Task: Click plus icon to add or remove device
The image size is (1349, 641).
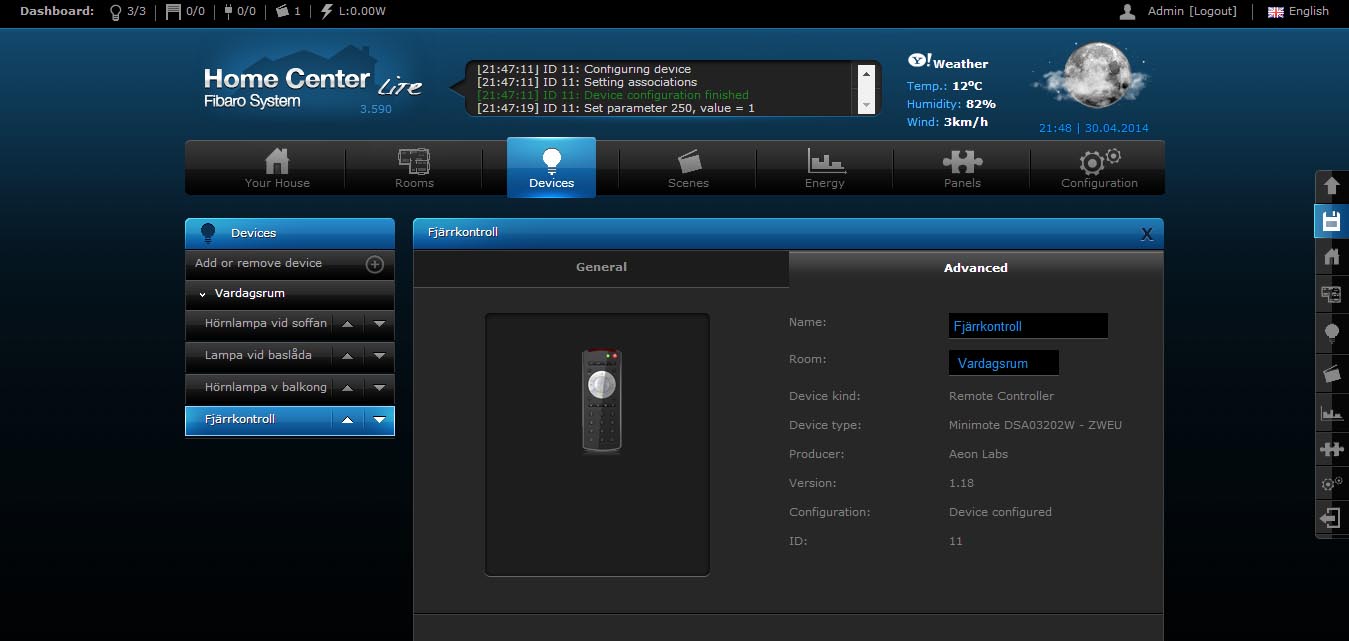Action: coord(375,264)
